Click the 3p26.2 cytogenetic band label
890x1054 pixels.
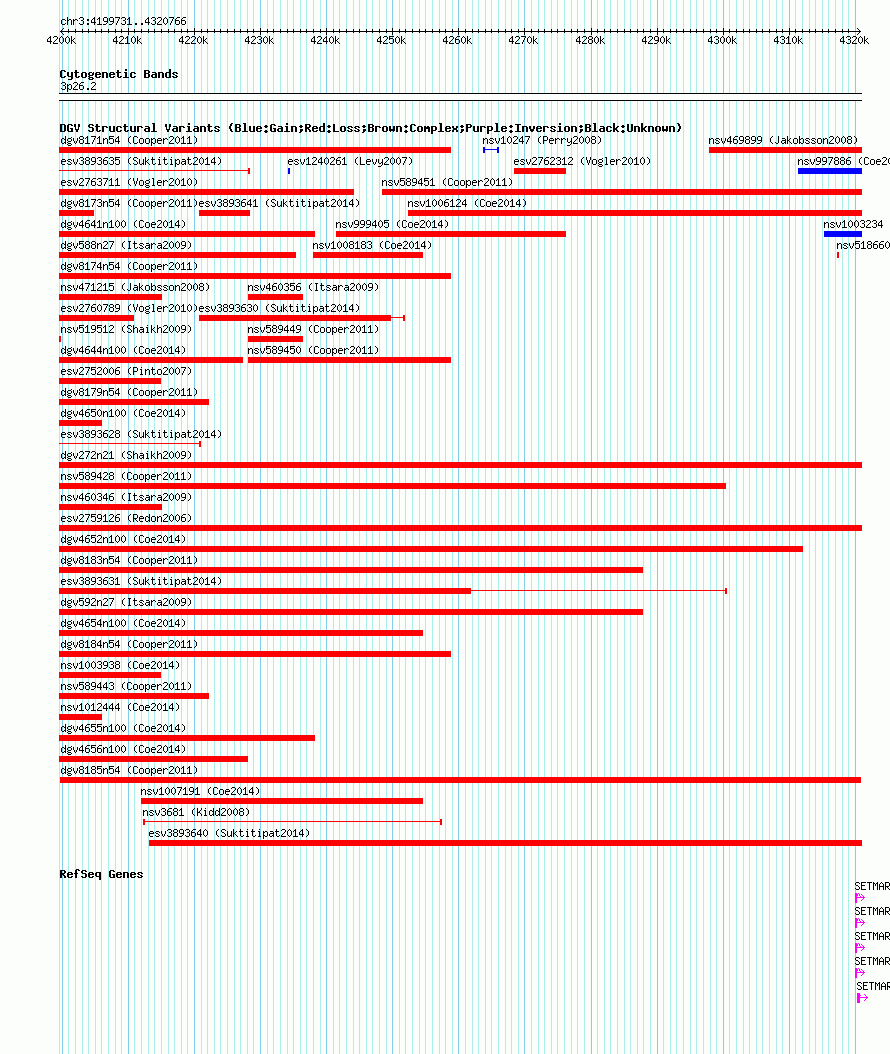click(78, 87)
